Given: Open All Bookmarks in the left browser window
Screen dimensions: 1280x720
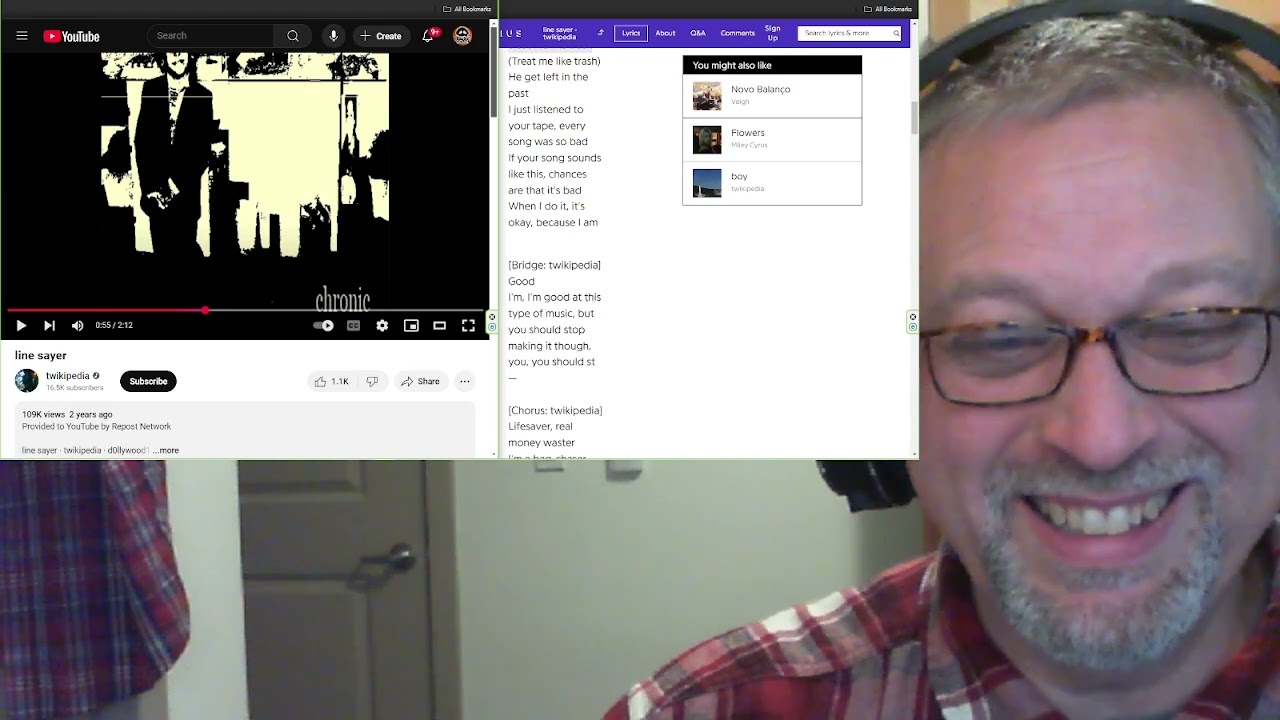Looking at the screenshot, I should (467, 9).
